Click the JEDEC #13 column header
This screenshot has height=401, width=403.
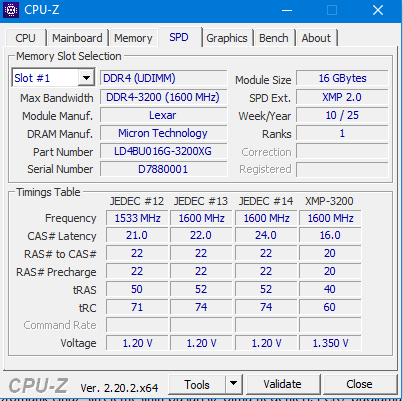[x=201, y=201]
